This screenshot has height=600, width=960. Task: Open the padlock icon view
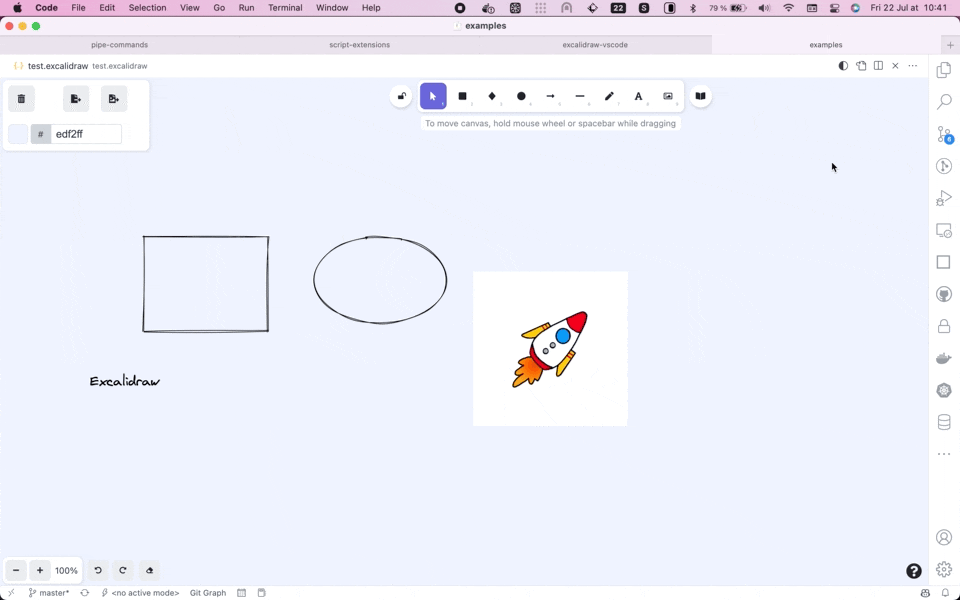point(944,326)
